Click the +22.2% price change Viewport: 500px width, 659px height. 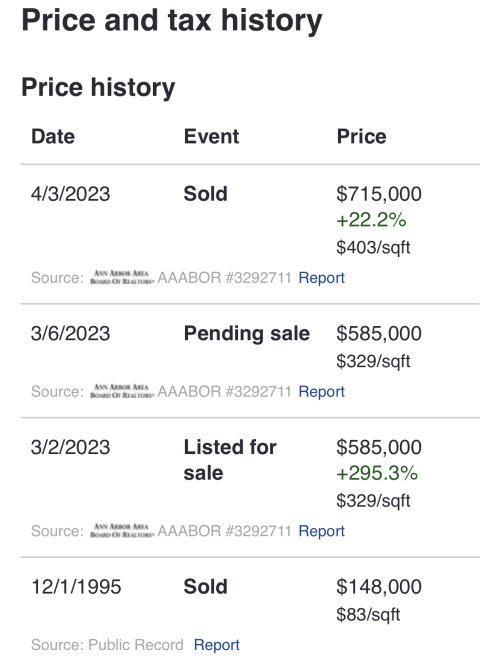click(371, 220)
